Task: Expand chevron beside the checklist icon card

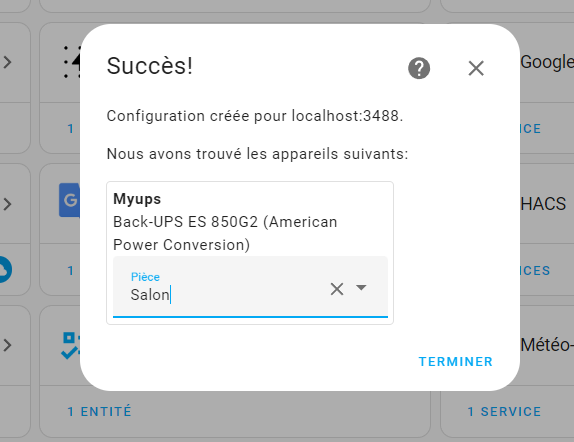Action: (7, 345)
